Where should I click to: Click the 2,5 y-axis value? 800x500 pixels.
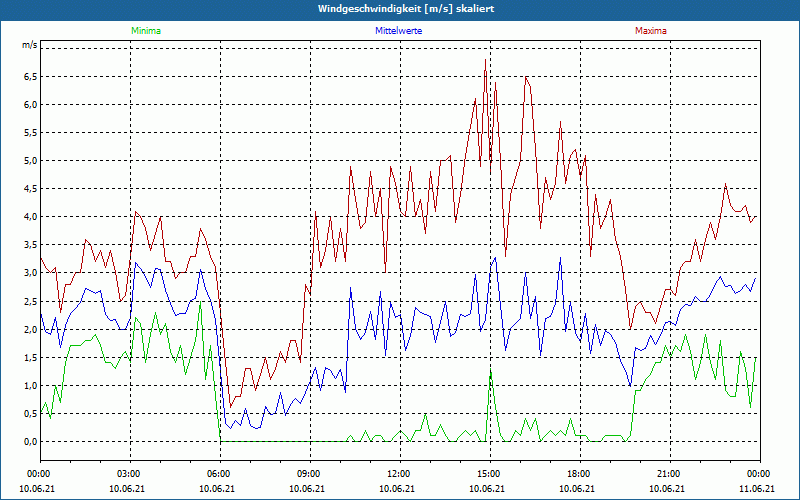[30, 301]
